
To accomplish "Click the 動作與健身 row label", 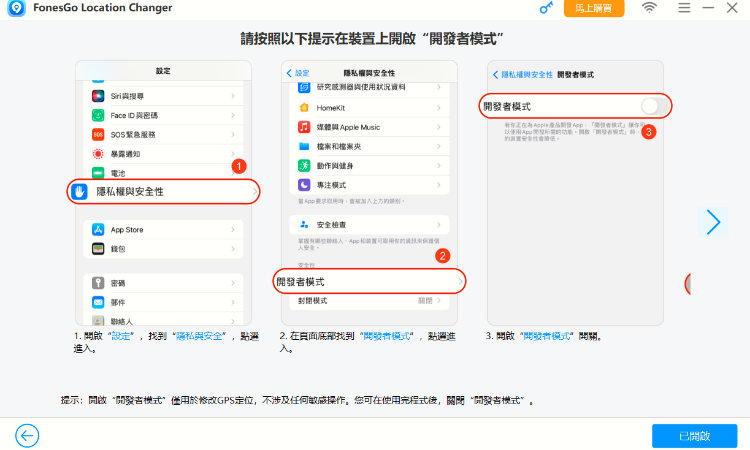I will (335, 166).
